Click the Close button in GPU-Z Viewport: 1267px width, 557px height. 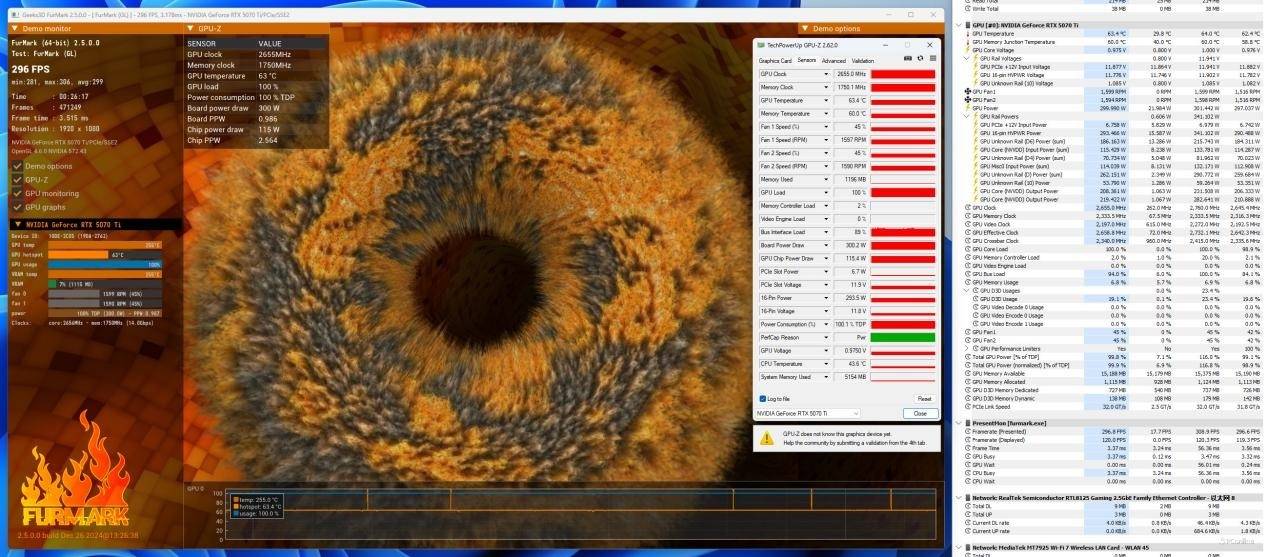click(919, 413)
